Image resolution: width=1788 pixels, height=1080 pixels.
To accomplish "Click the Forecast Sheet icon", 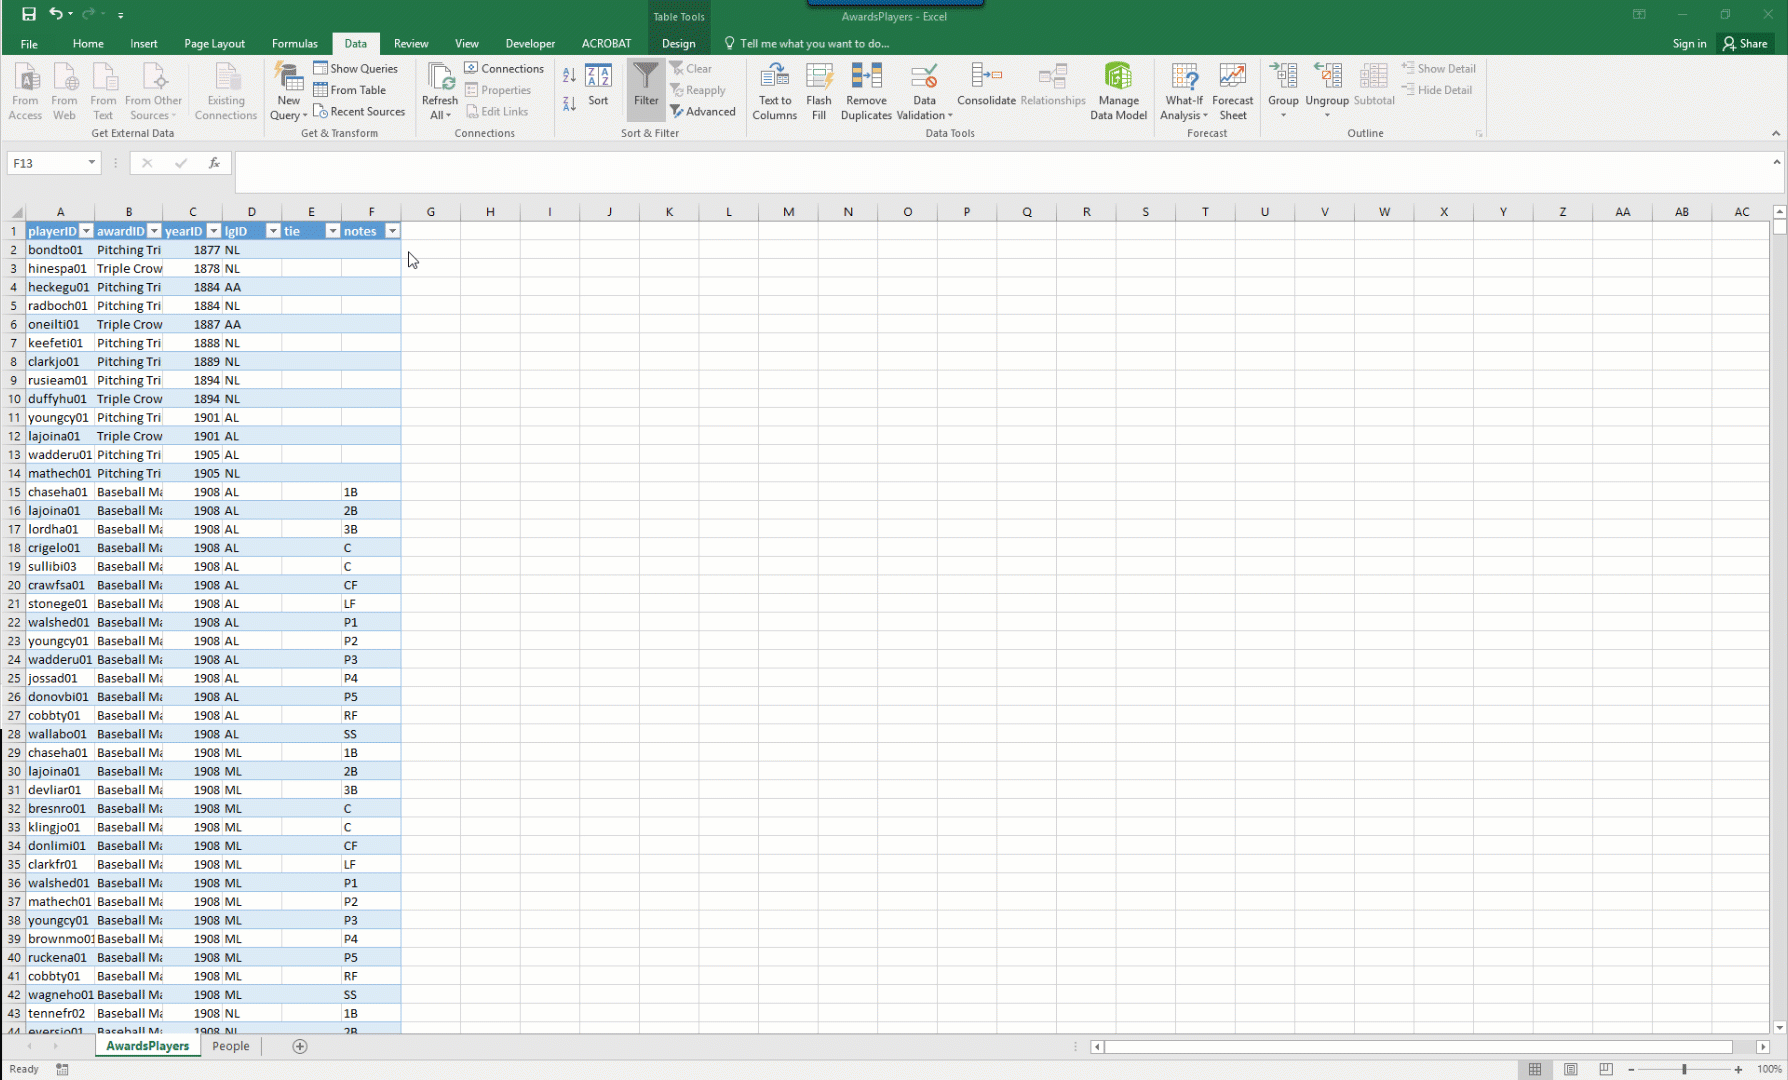I will pos(1232,78).
